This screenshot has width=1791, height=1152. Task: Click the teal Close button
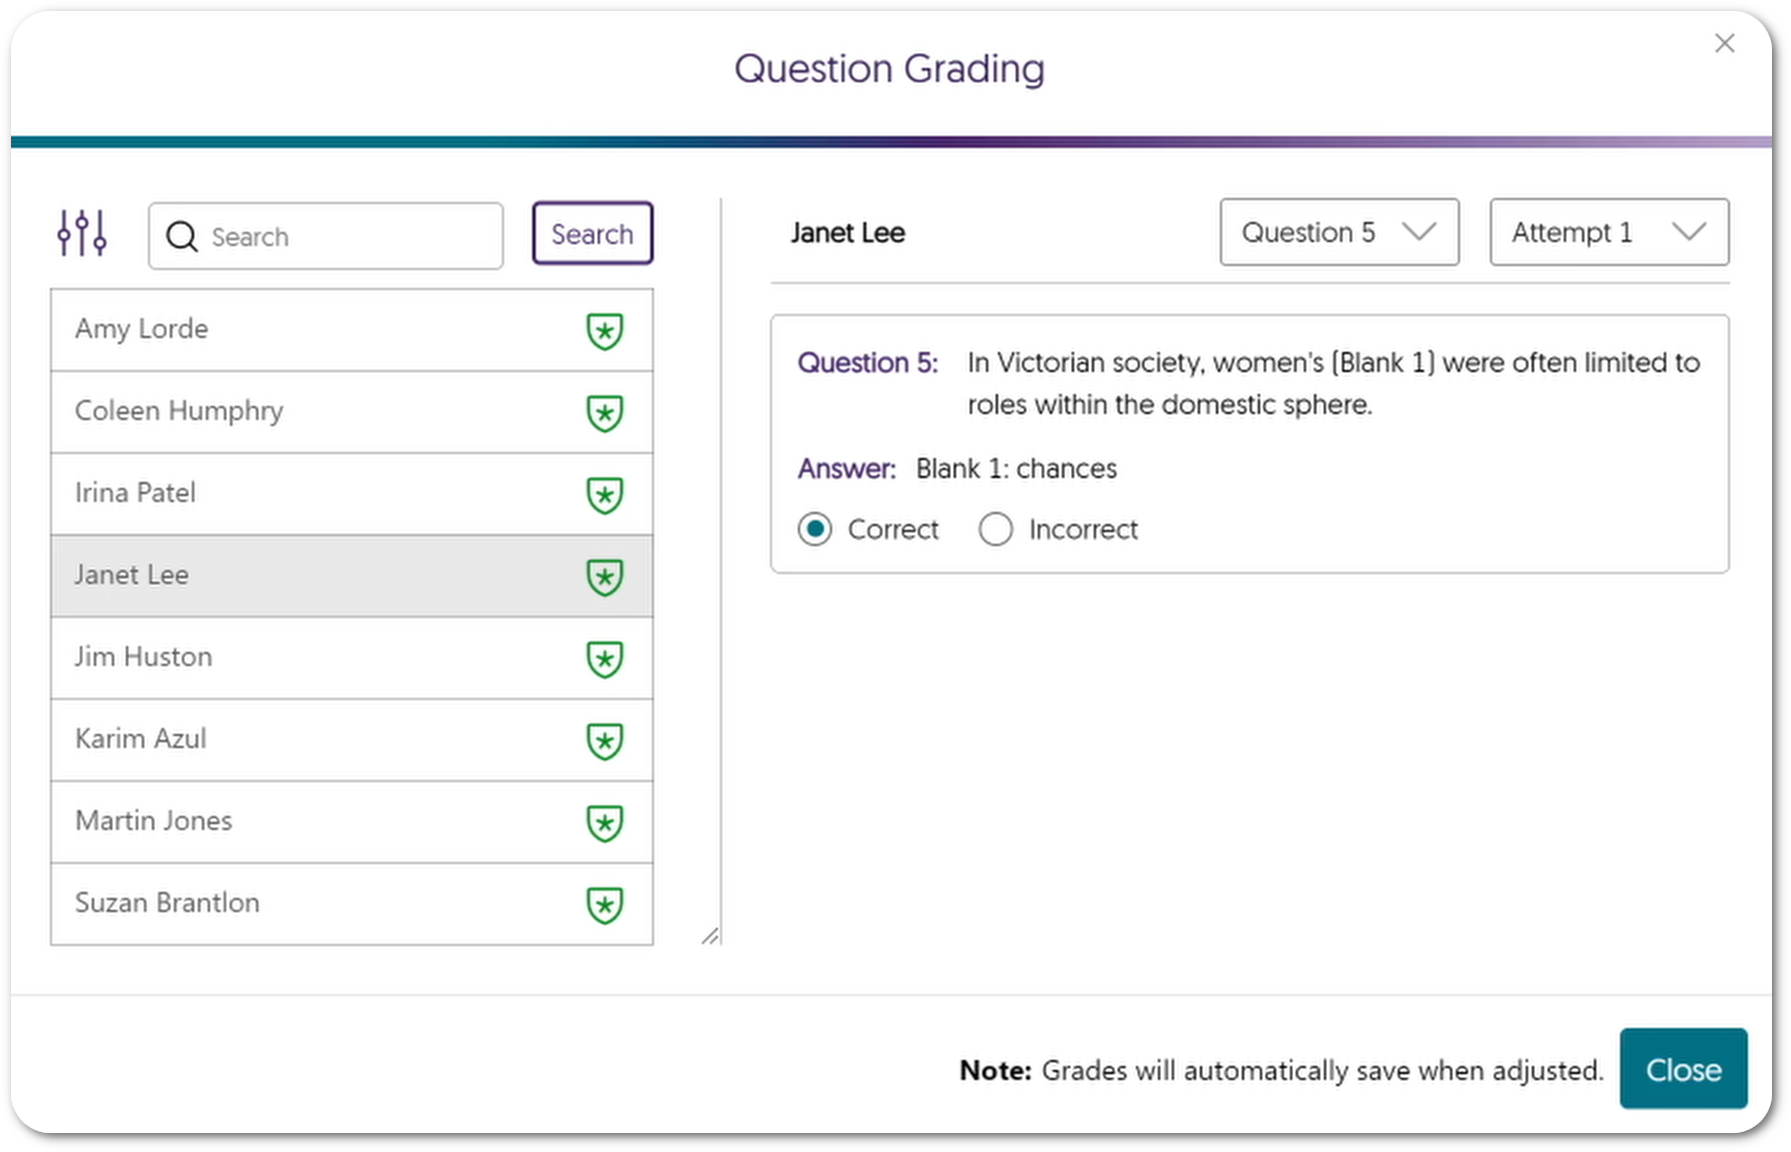pyautogui.click(x=1682, y=1069)
